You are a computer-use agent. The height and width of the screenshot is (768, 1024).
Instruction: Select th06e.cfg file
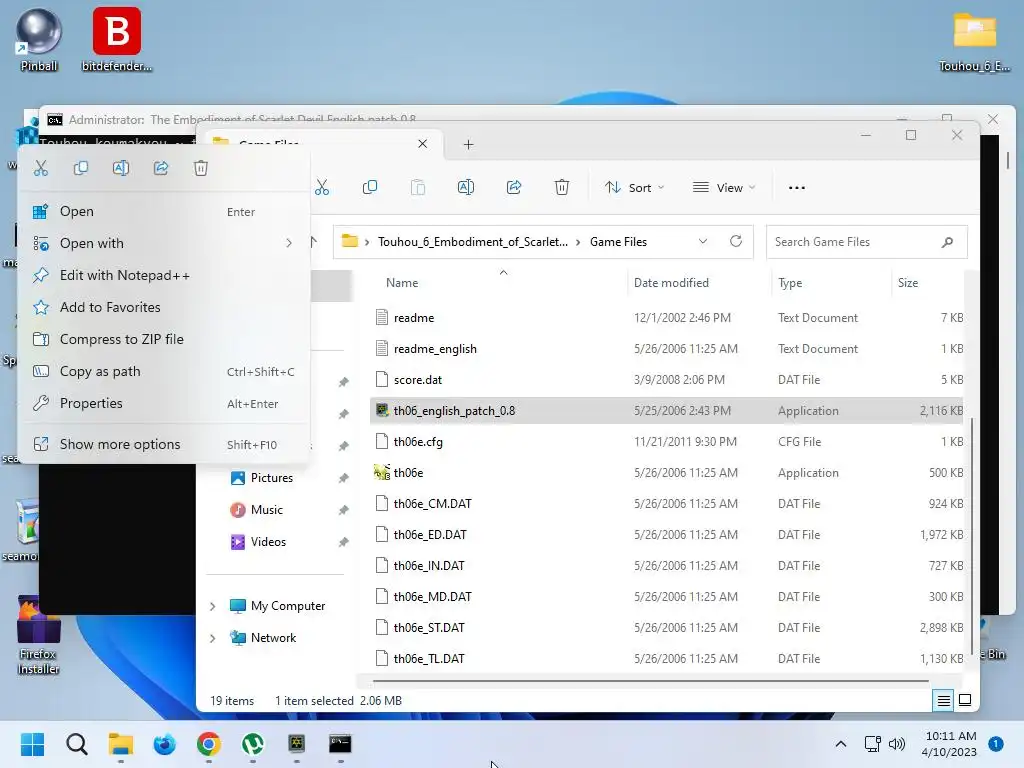click(666, 442)
